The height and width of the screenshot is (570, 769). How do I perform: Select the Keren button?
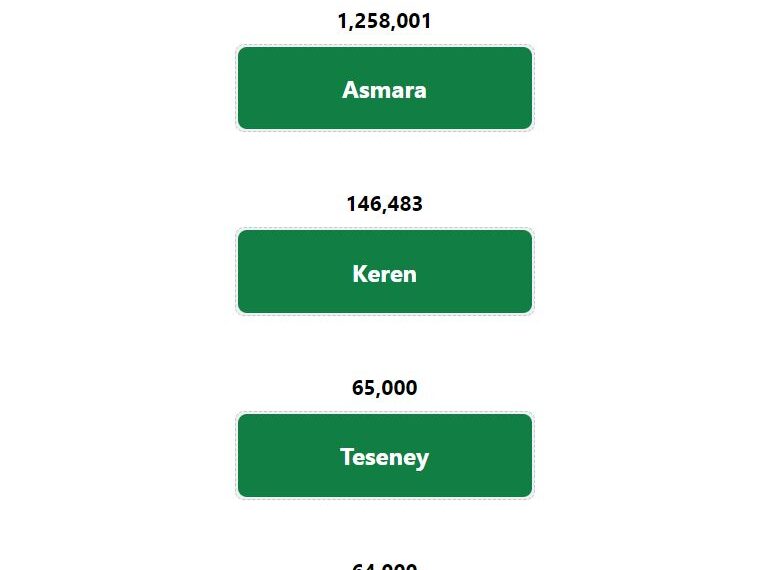[384, 271]
